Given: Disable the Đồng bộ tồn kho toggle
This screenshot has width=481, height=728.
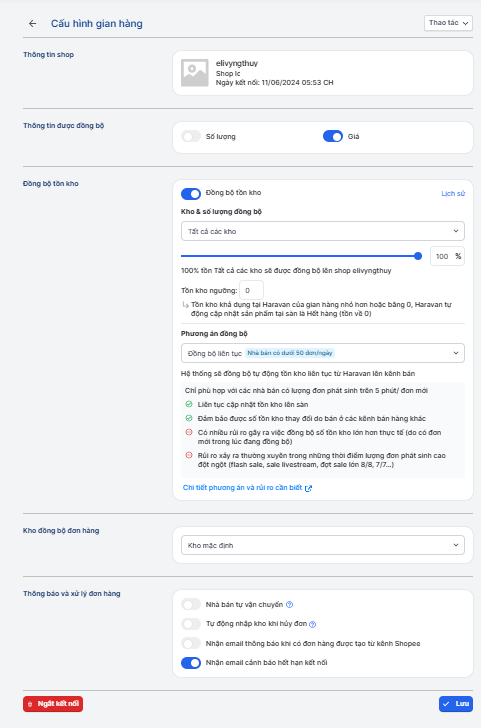Looking at the screenshot, I should point(191,193).
